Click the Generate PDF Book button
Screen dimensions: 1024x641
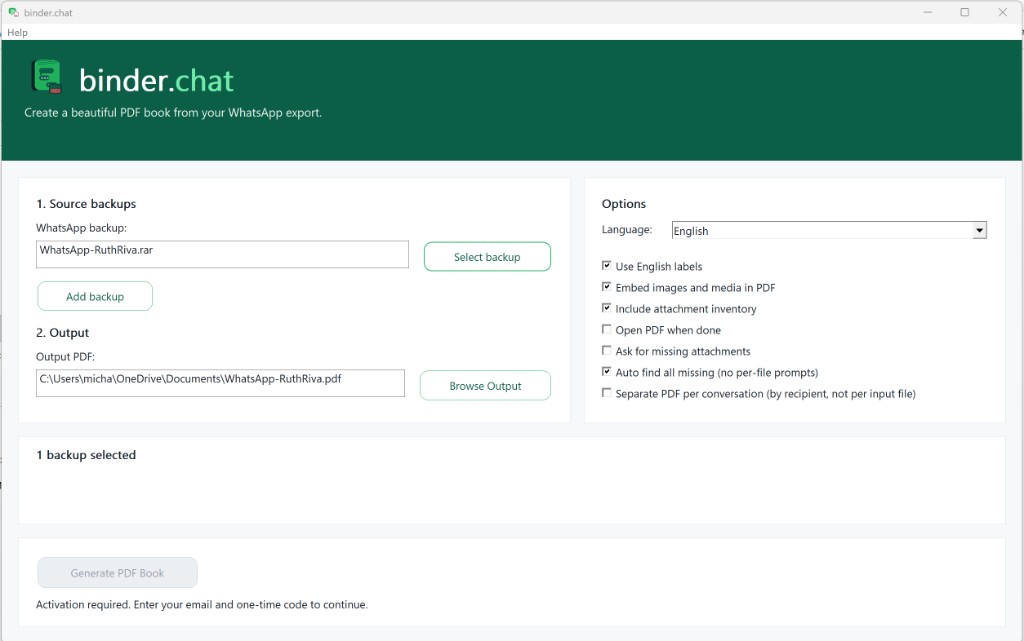click(118, 573)
